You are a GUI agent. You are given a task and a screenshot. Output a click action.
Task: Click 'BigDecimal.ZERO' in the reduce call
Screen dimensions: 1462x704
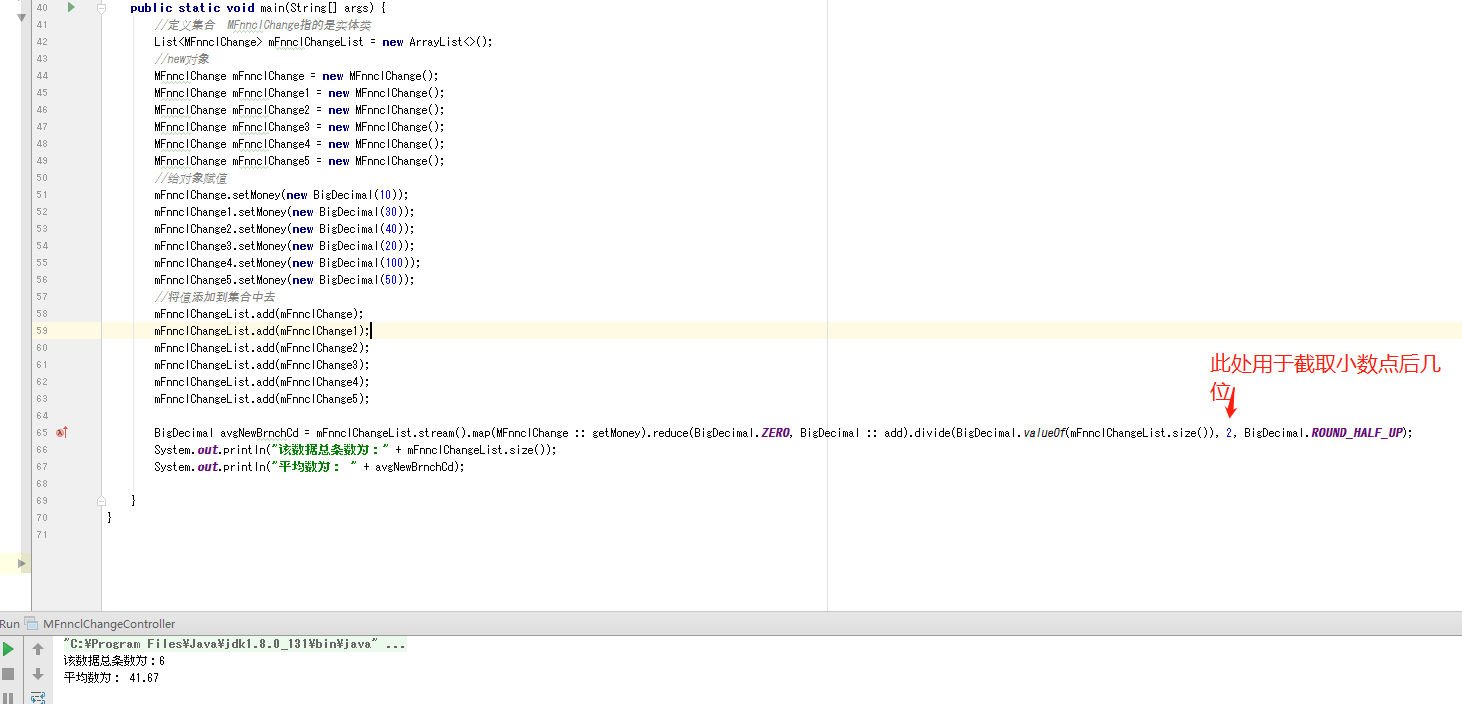point(741,433)
